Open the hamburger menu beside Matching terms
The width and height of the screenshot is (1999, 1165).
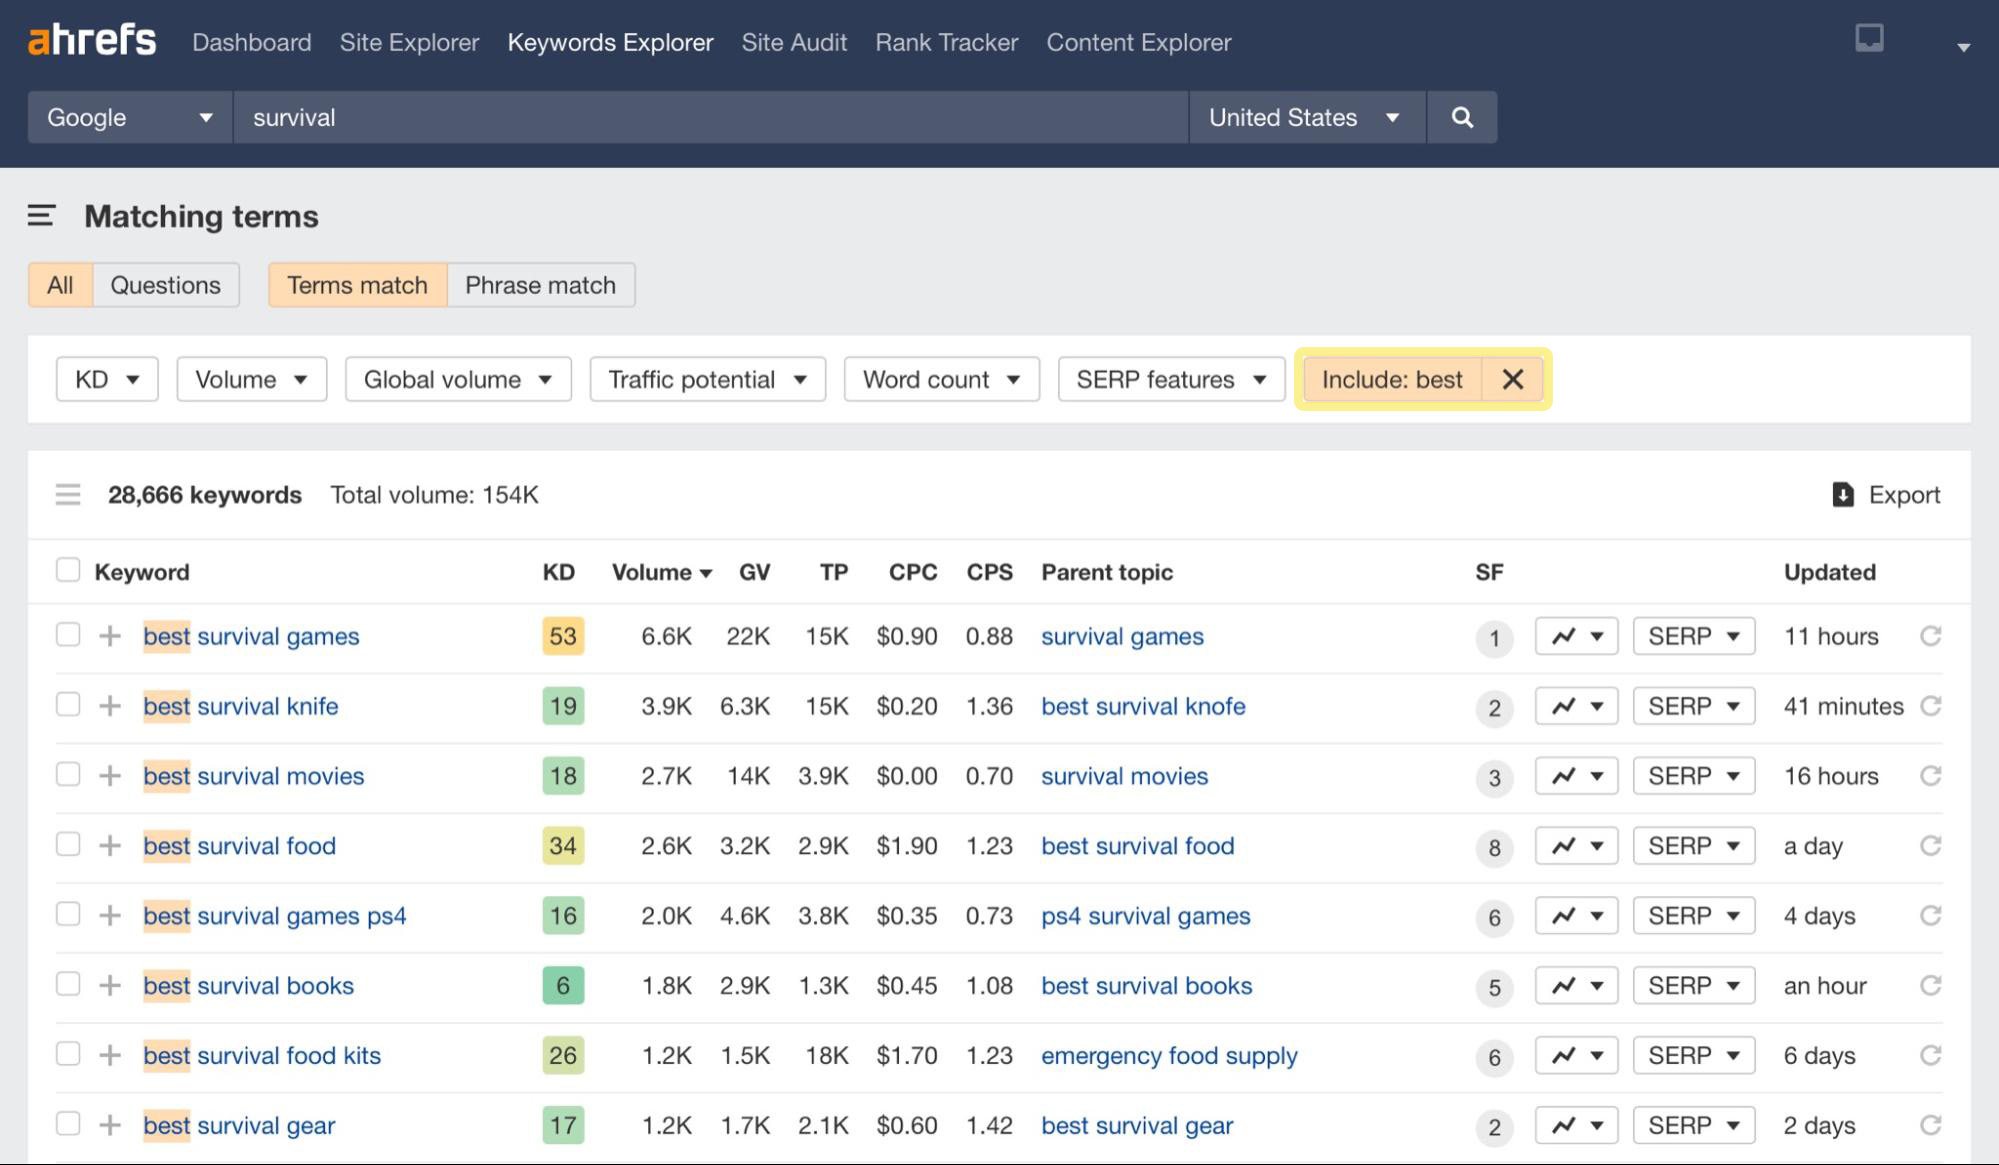(x=39, y=216)
